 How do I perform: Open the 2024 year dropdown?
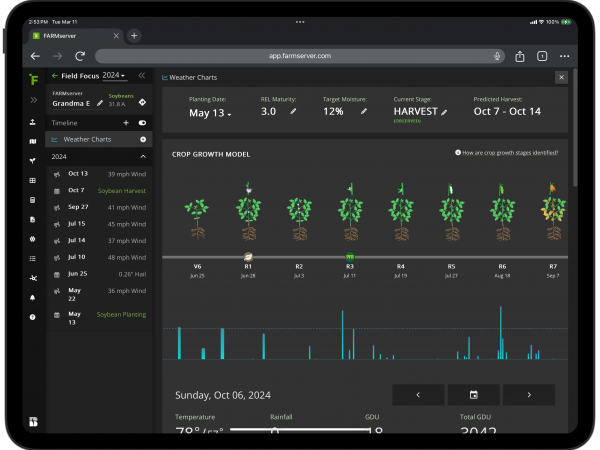coord(114,75)
